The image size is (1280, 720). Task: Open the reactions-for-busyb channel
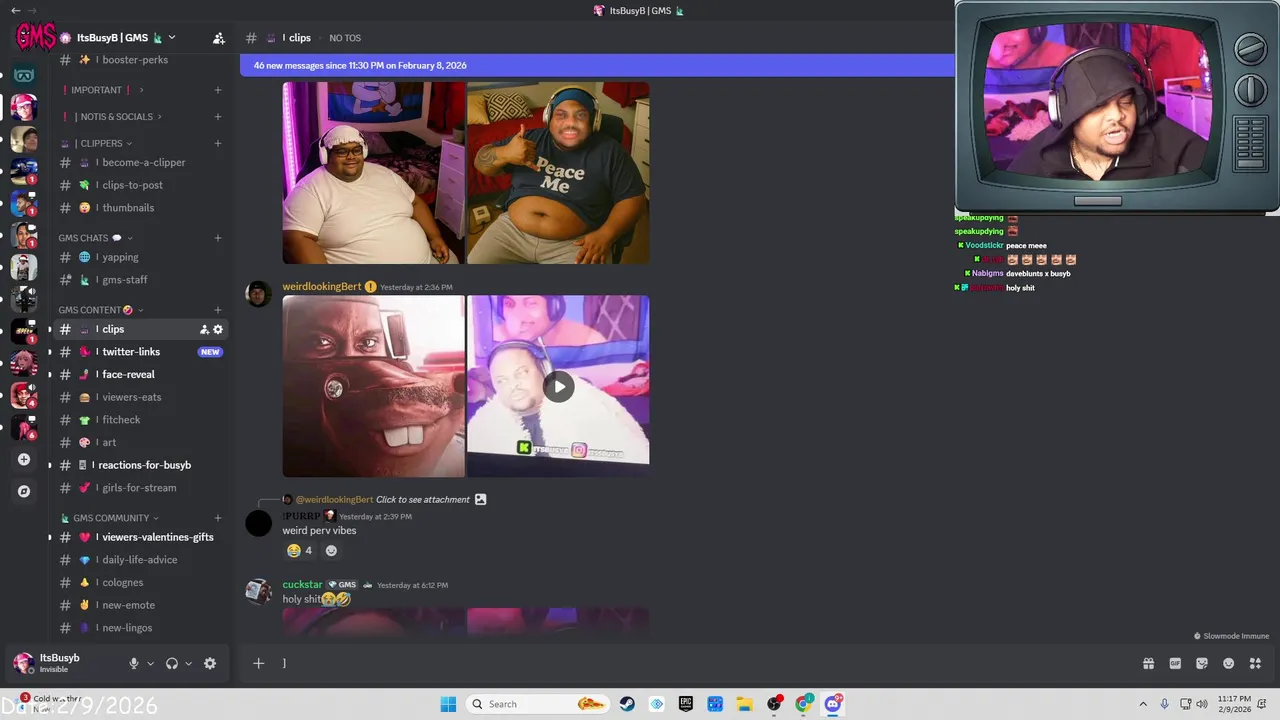140,465
